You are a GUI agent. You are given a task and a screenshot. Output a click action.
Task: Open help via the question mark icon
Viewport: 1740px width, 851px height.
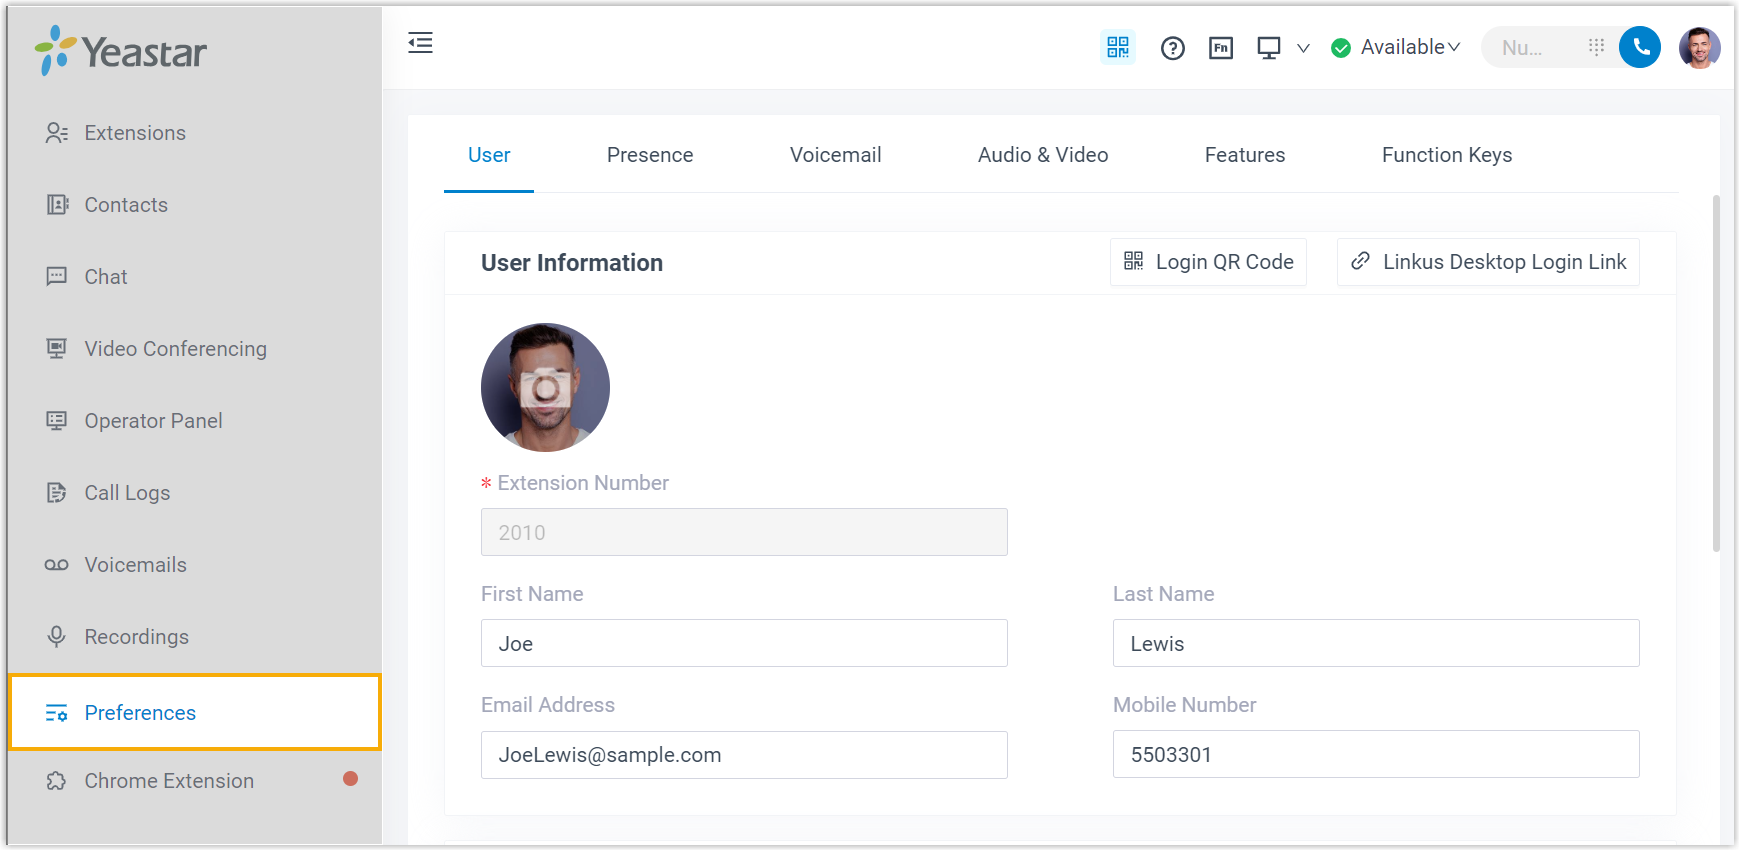point(1173,48)
